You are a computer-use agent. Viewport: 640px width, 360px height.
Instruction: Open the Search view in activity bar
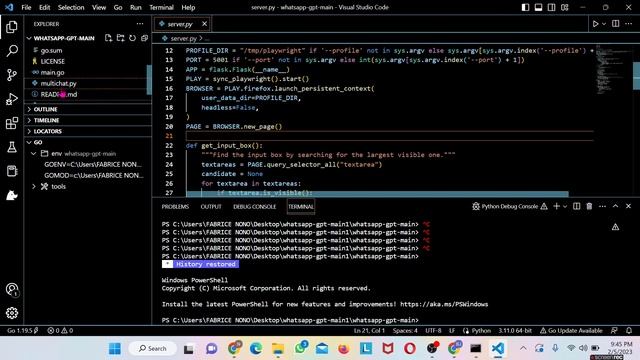(x=12, y=51)
